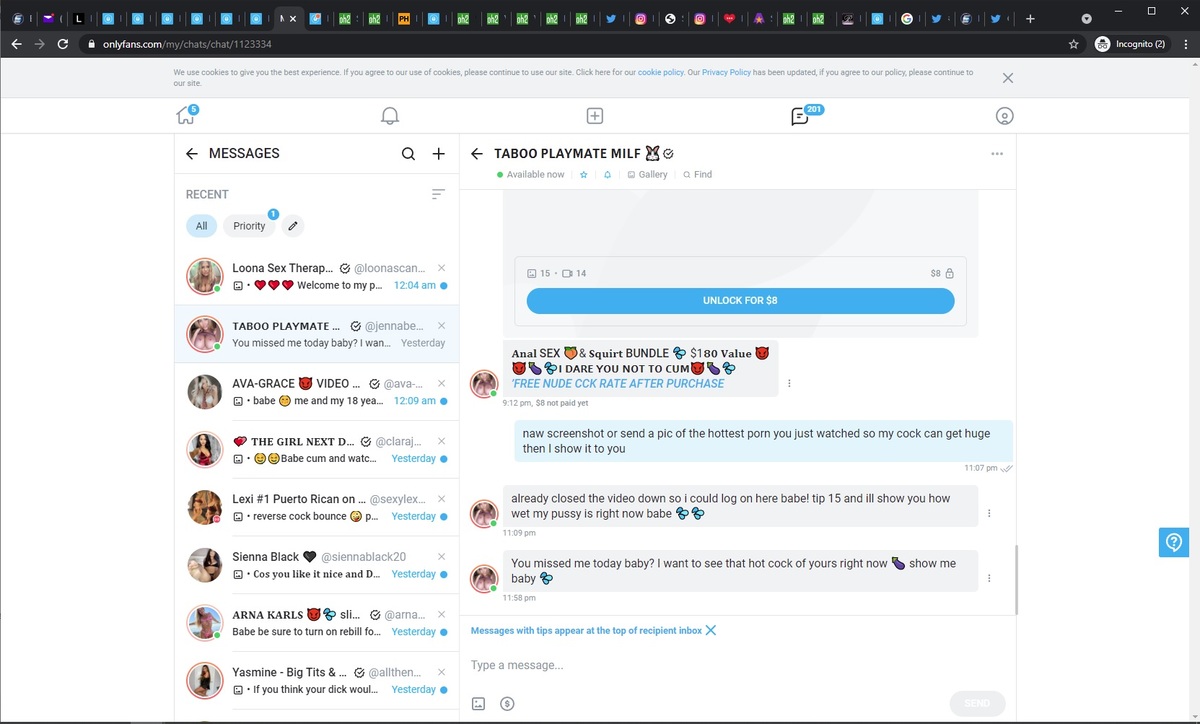
Task: Open options menu for the 11:09 pm message
Action: [989, 514]
